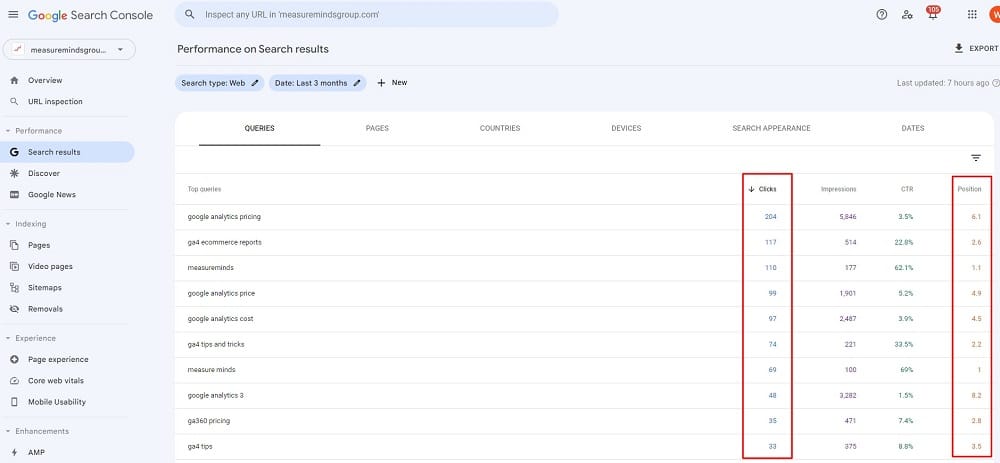The width and height of the screenshot is (1000, 463).
Task: Open Page experience in sidebar
Action: 58,359
